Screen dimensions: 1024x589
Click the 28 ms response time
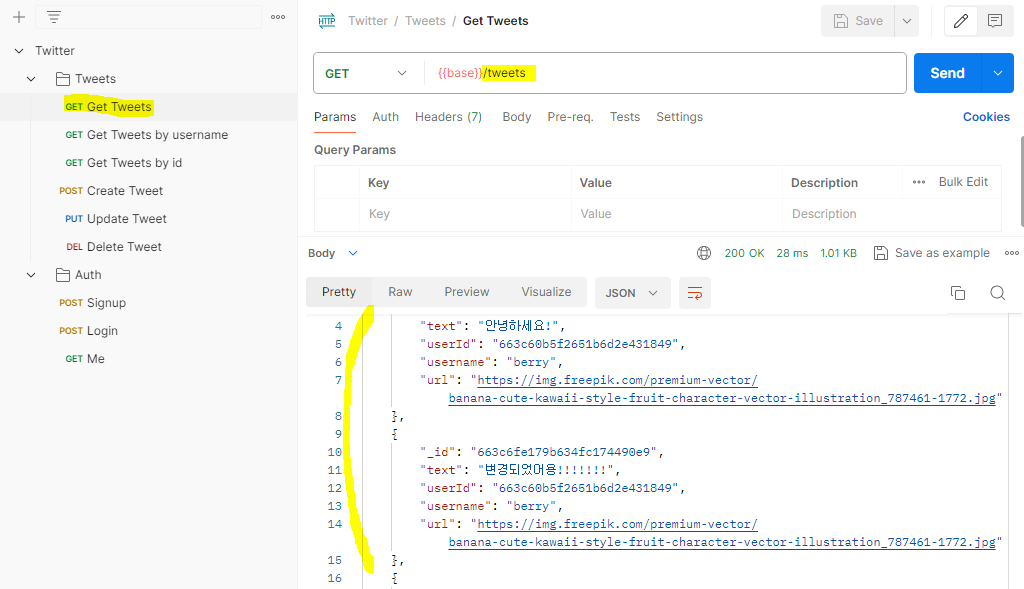[792, 253]
